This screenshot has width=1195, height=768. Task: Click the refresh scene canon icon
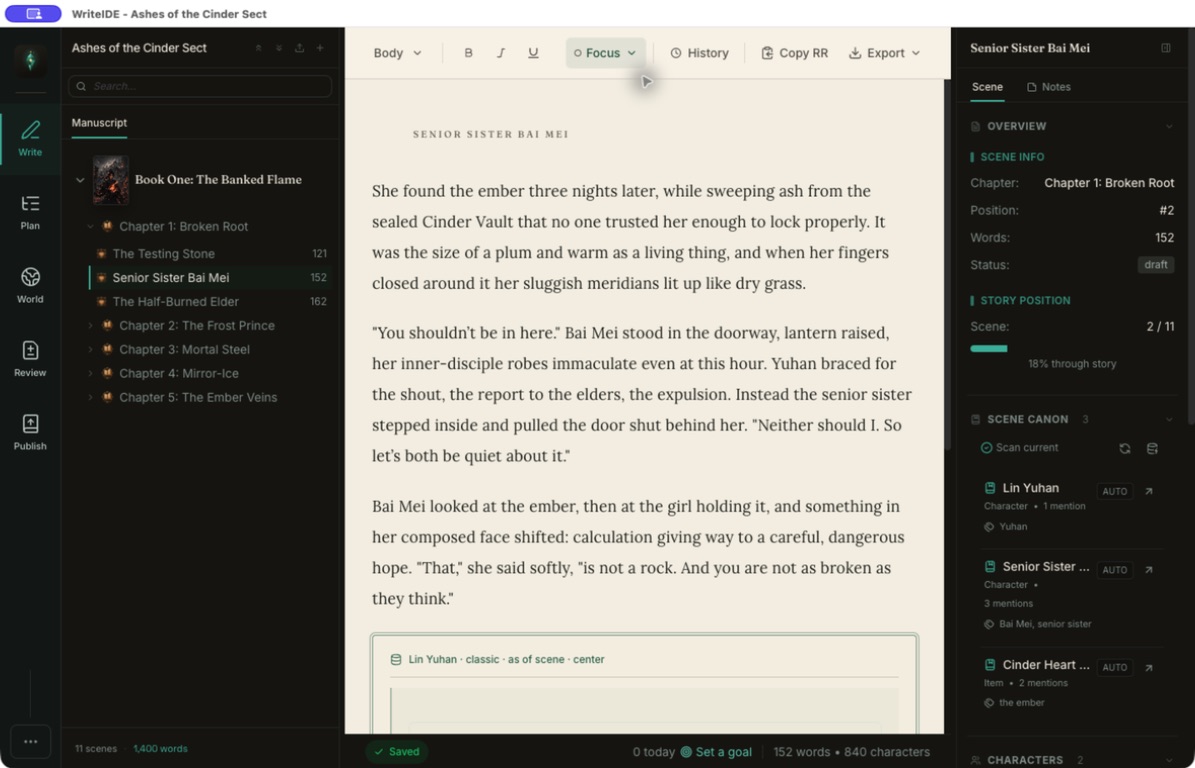pos(1125,449)
